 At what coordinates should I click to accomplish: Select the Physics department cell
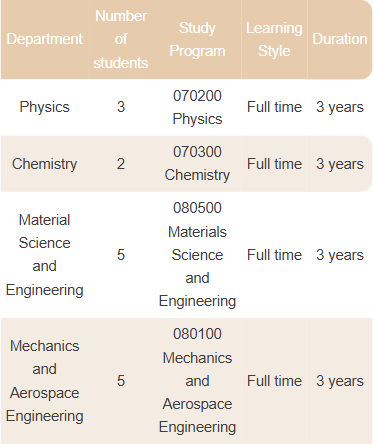coord(44,107)
